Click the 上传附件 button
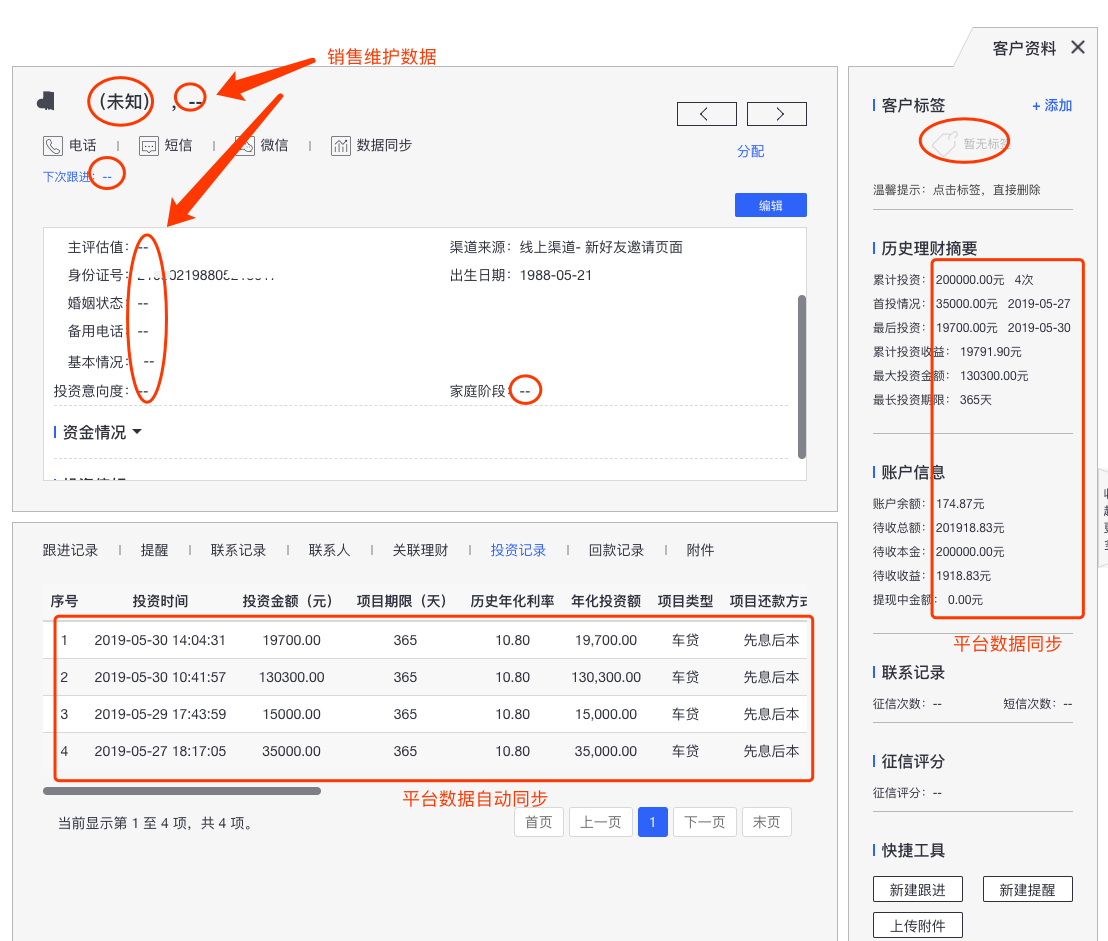The height and width of the screenshot is (941, 1108). point(917,925)
